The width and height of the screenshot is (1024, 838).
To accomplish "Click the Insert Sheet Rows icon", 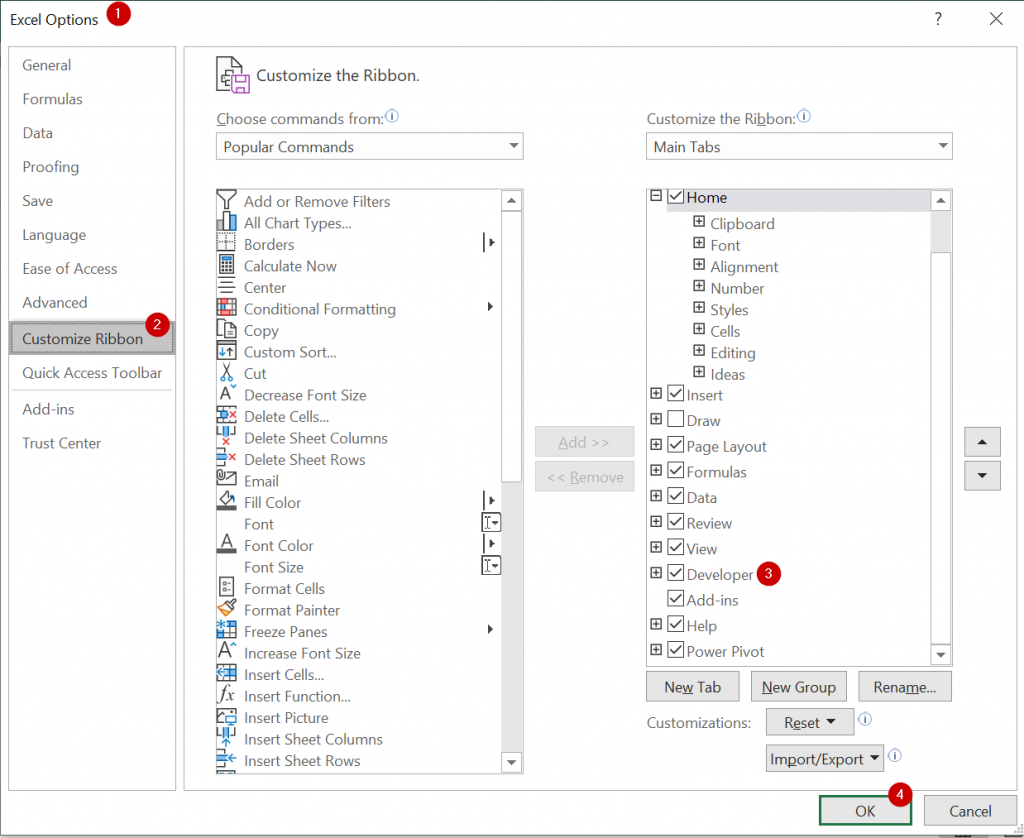I will (x=226, y=760).
